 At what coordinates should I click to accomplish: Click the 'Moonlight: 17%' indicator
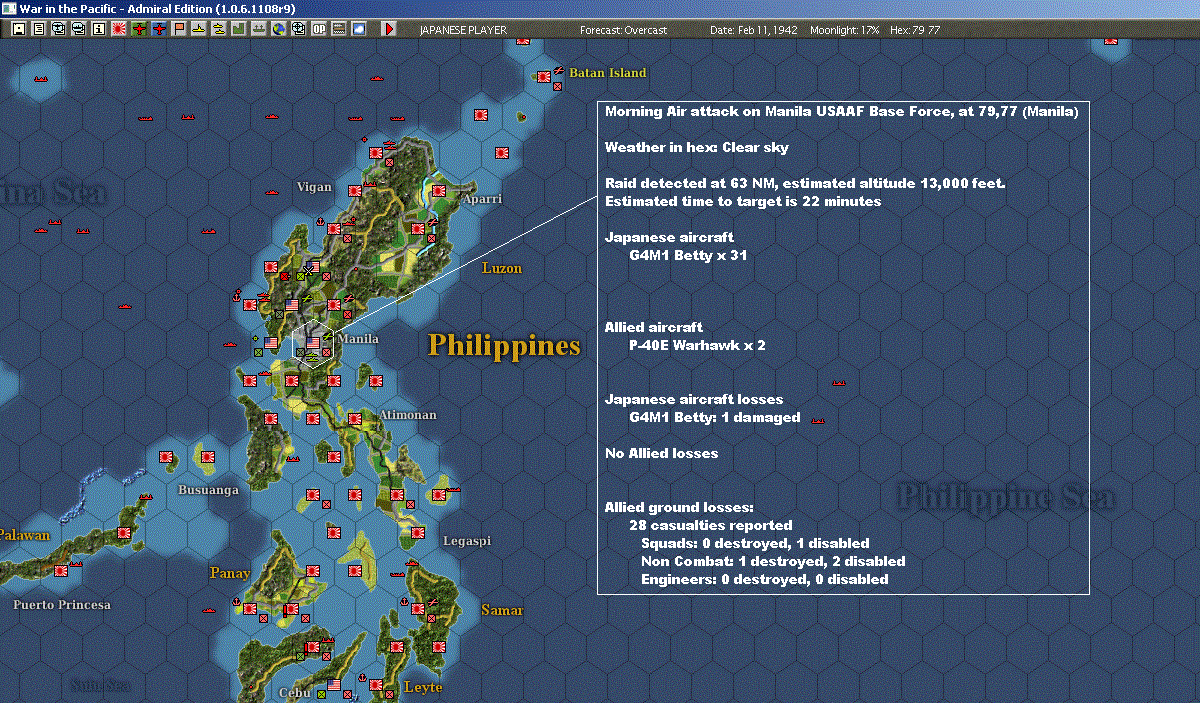(845, 30)
